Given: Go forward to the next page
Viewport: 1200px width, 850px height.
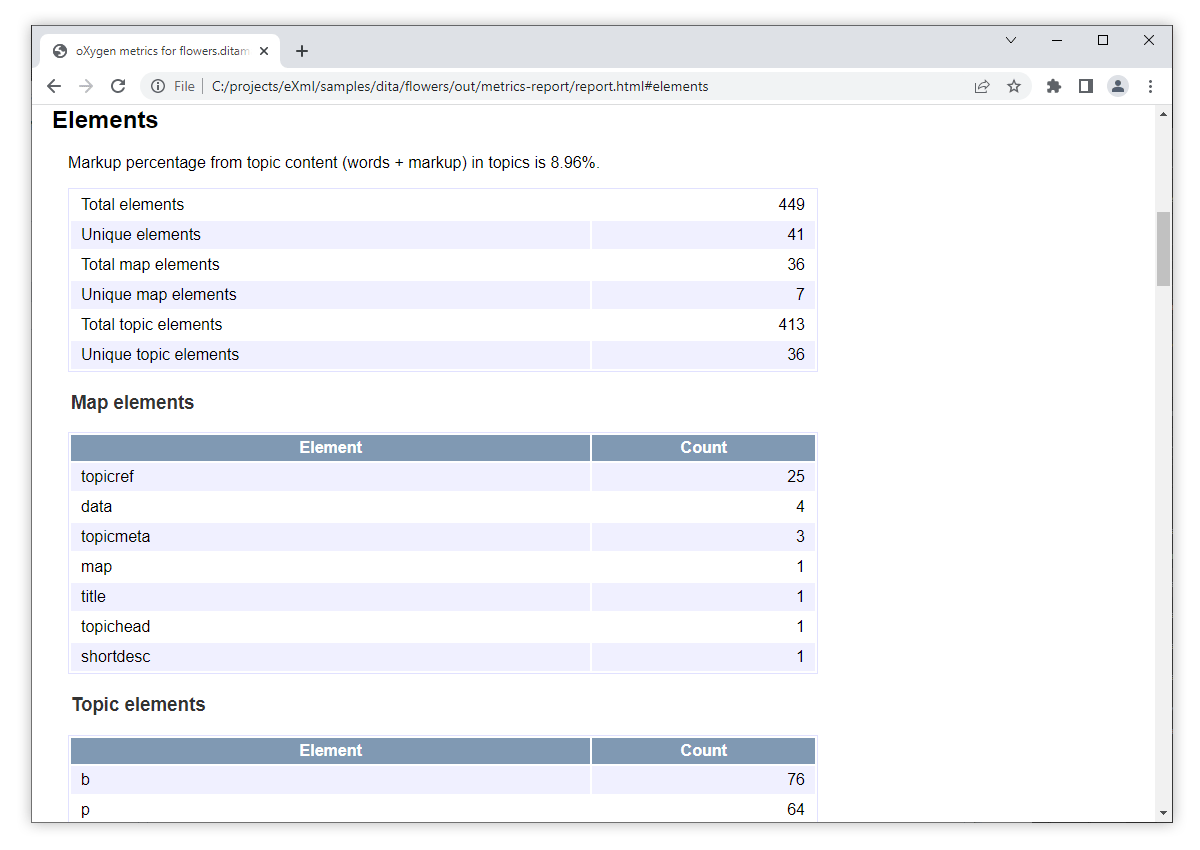Looking at the screenshot, I should click(x=86, y=86).
